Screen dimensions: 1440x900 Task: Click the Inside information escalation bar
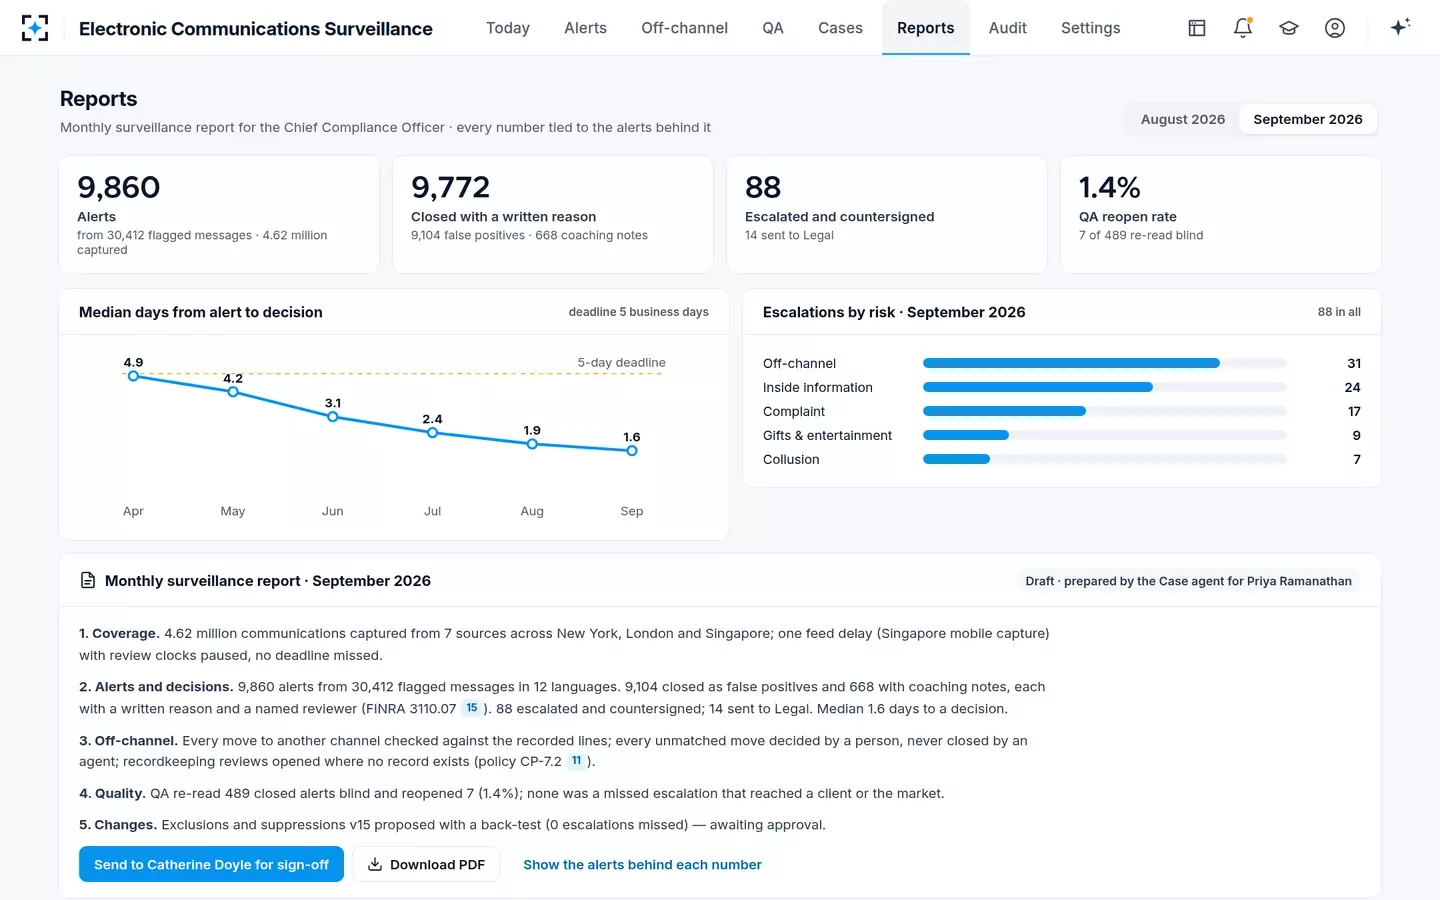[x=1038, y=387]
